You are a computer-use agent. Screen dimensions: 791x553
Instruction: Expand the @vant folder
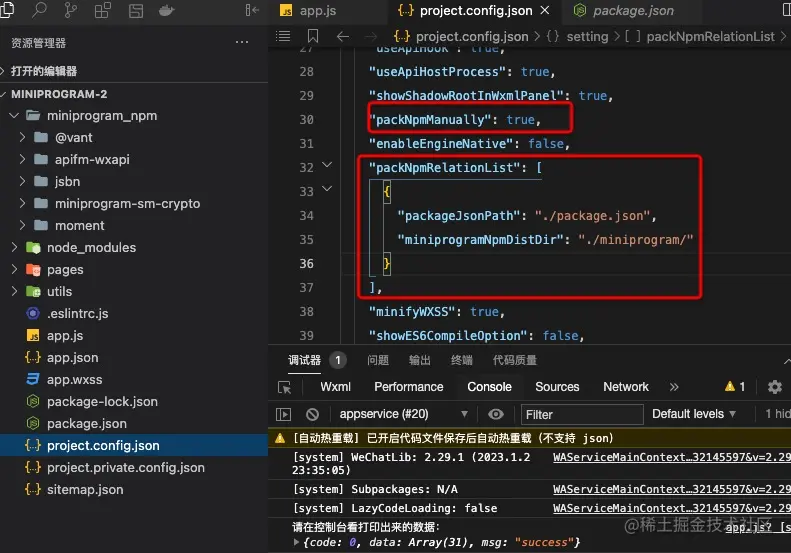(x=22, y=137)
